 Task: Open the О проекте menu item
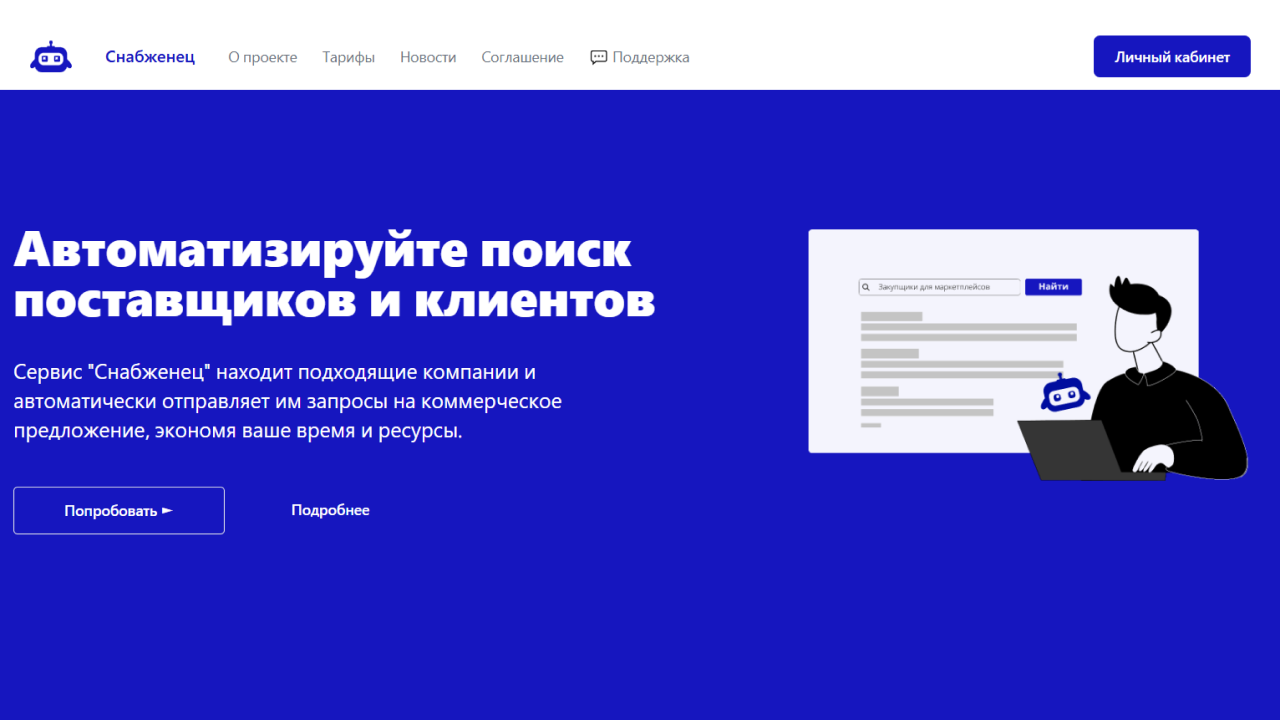pyautogui.click(x=263, y=57)
